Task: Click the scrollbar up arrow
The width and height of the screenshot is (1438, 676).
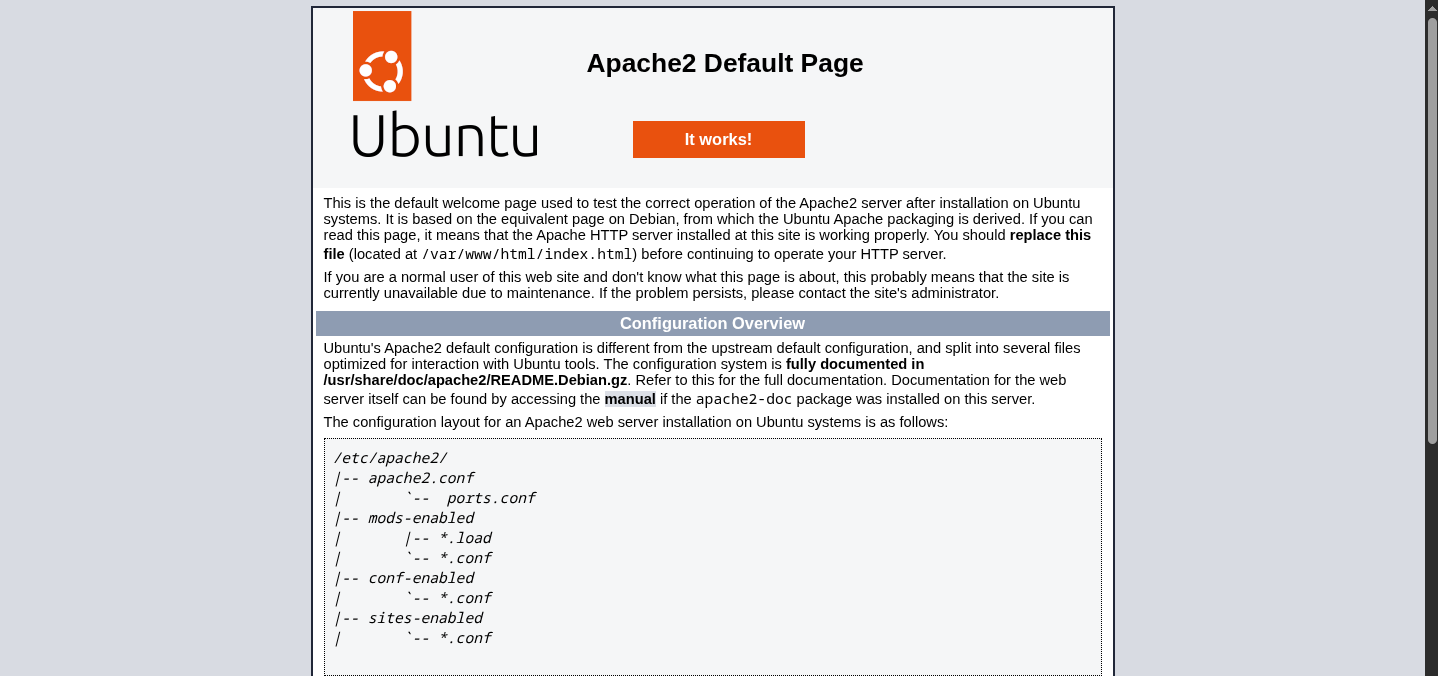Action: (x=1431, y=8)
